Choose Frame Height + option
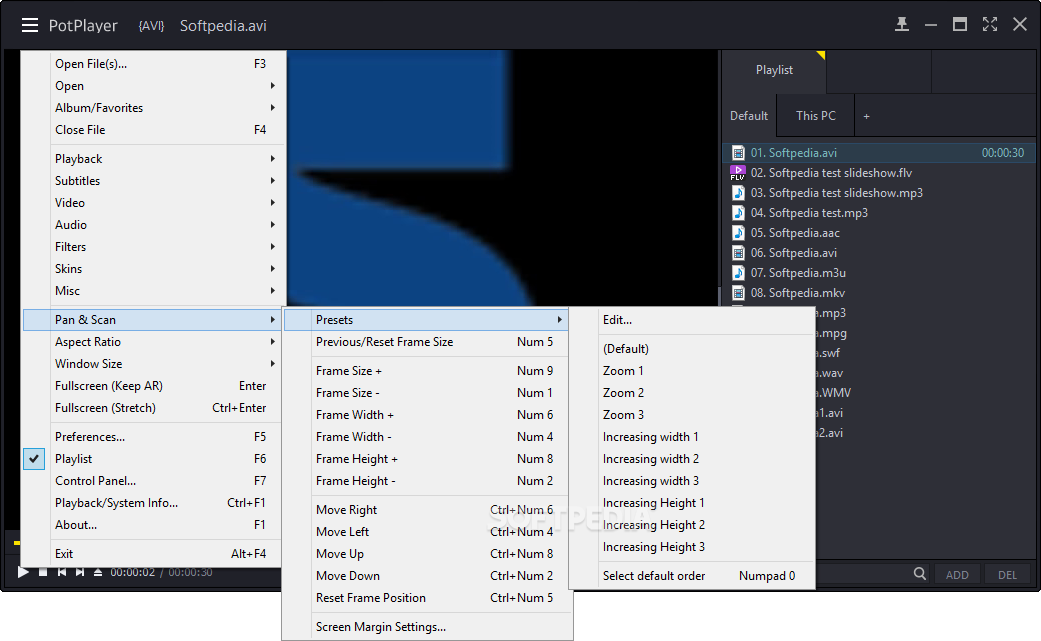The height and width of the screenshot is (641, 1041). pyautogui.click(x=427, y=459)
